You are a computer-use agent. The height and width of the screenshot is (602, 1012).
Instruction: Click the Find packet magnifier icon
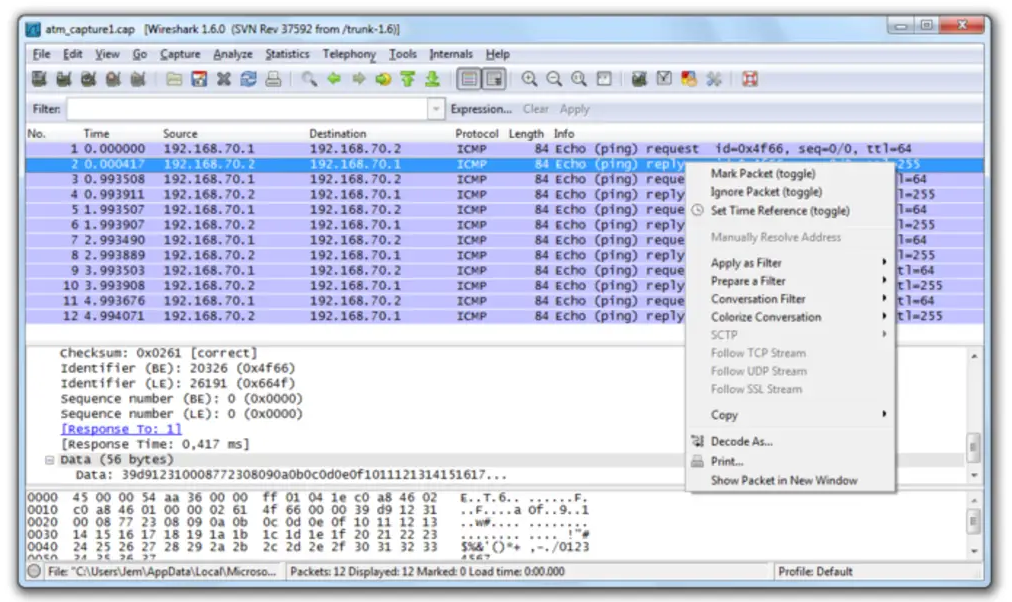click(309, 79)
